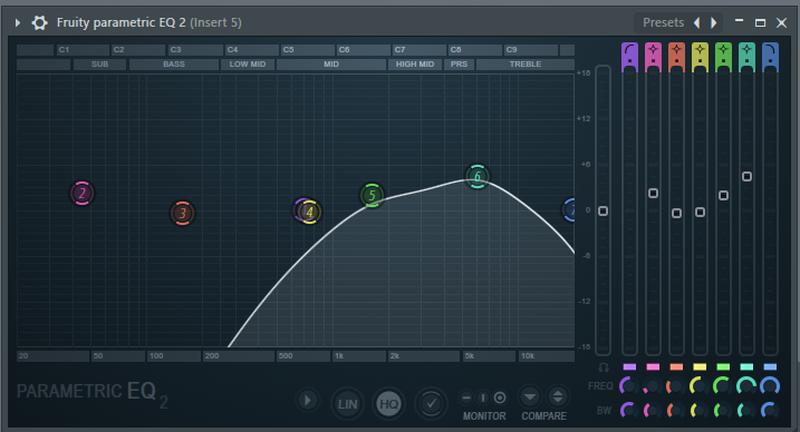Select band 2 pink node

(82, 193)
